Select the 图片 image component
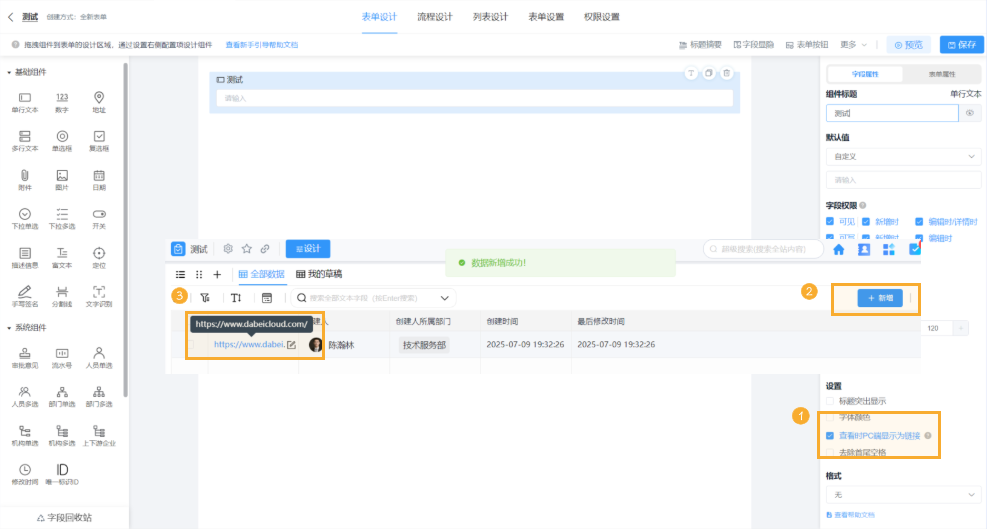 pos(62,180)
